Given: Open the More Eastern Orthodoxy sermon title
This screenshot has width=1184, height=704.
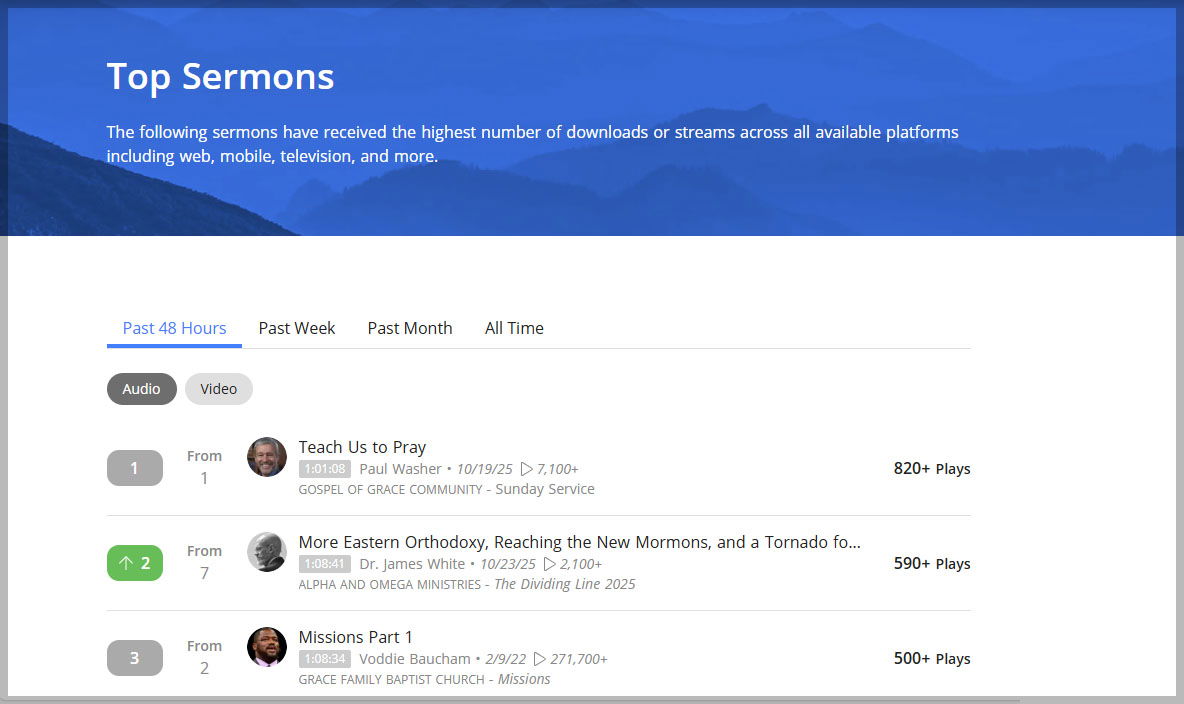Looking at the screenshot, I should coord(579,542).
